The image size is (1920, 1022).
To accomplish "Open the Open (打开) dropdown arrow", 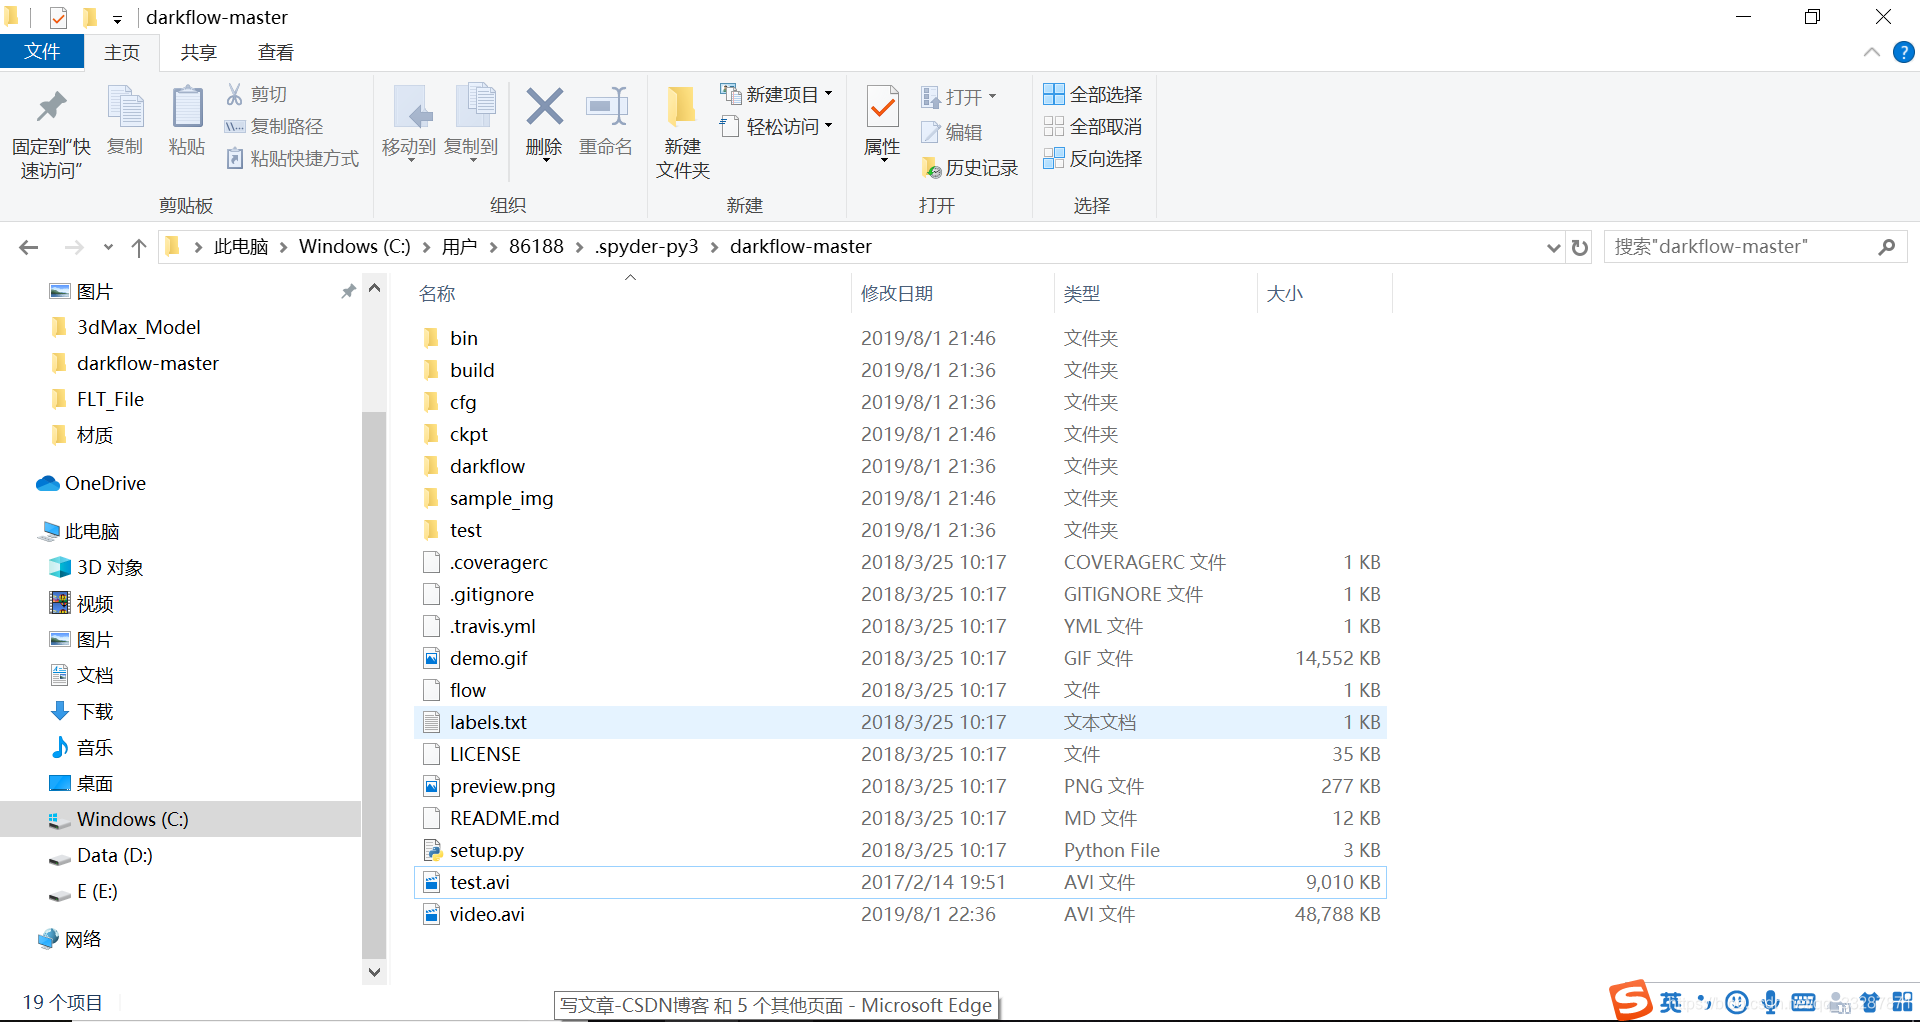I will click(x=992, y=97).
